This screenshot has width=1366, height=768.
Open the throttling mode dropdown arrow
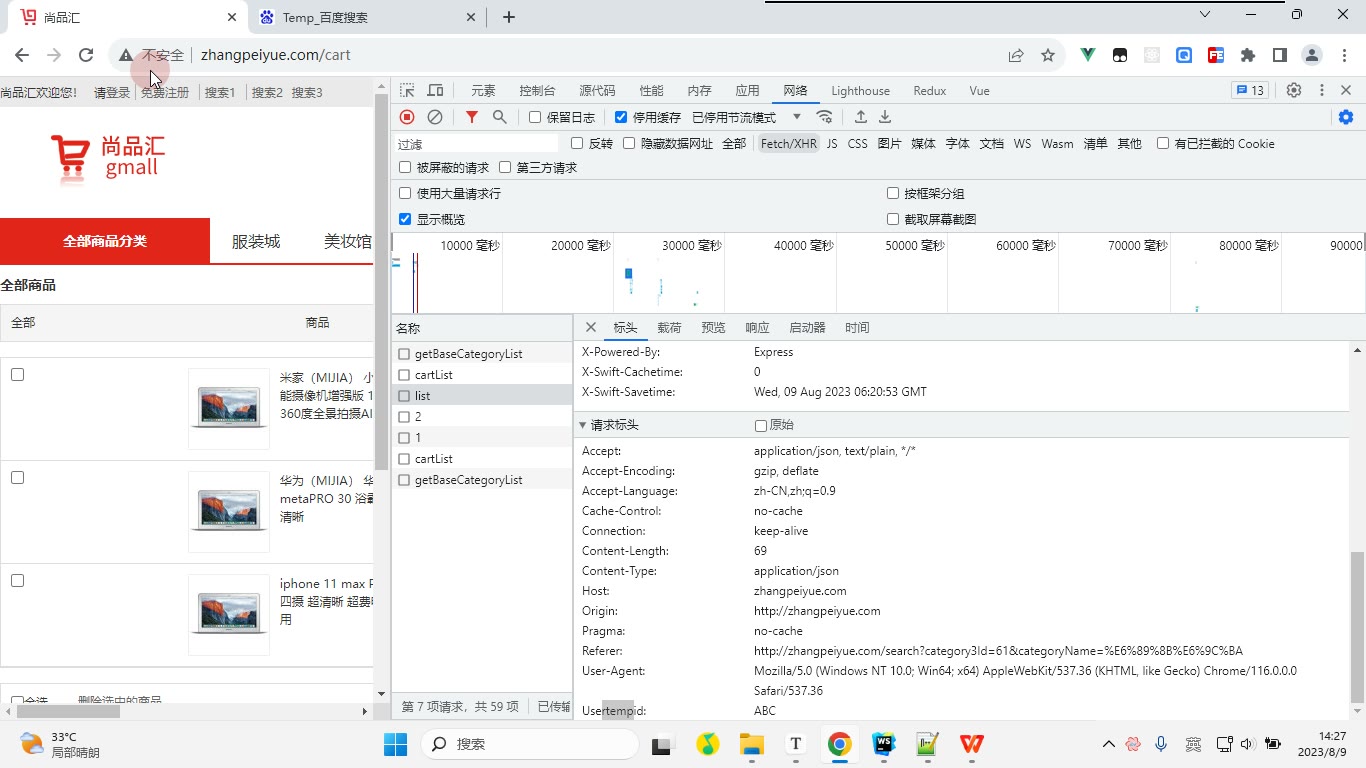[797, 117]
